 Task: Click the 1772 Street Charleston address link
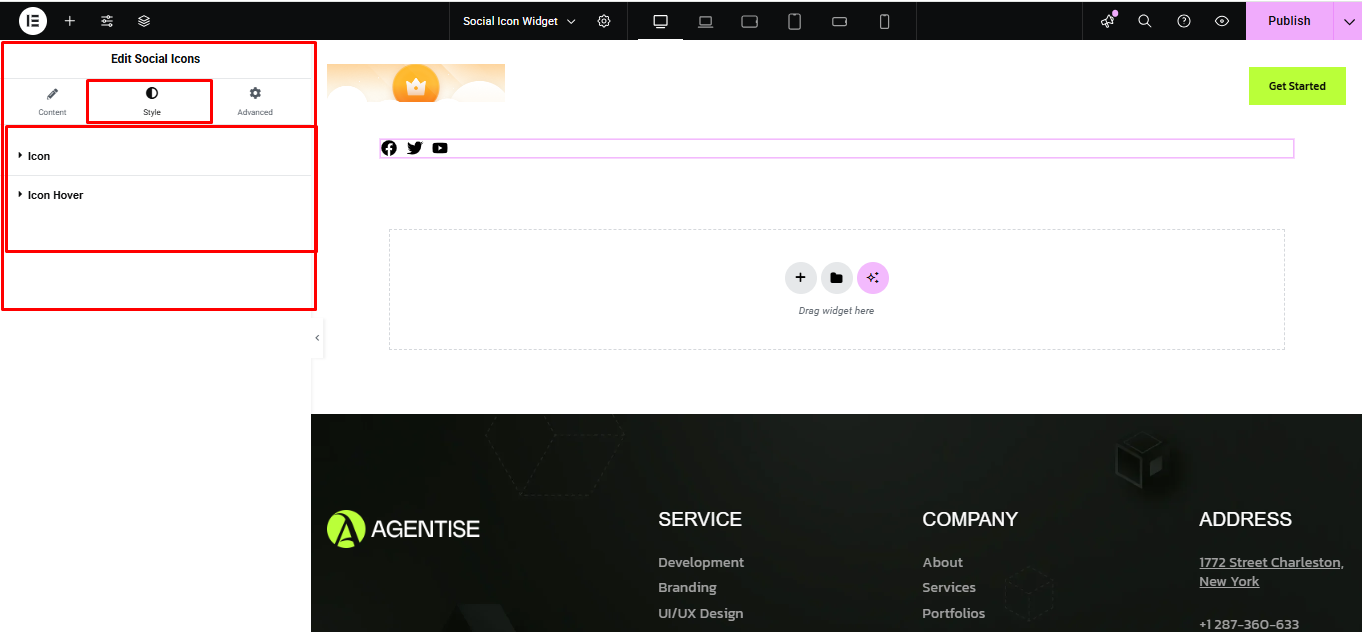click(x=1271, y=572)
